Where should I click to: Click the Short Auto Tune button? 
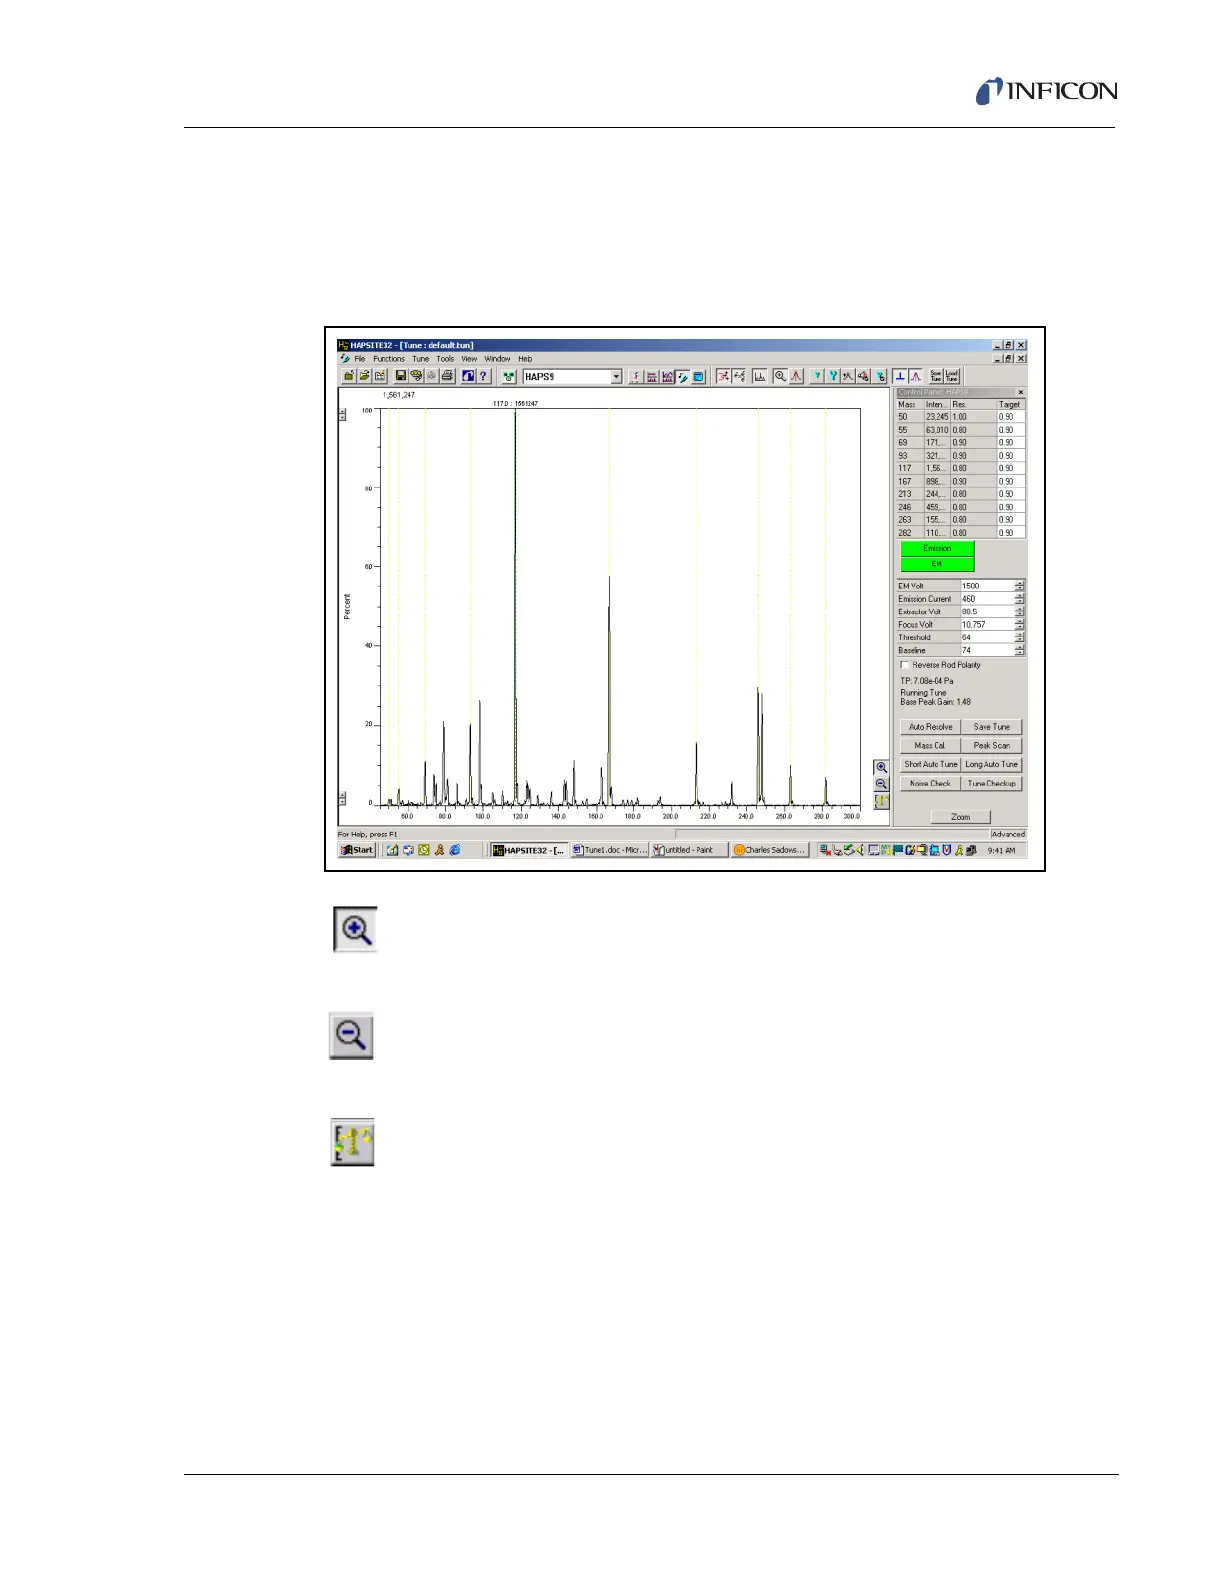(930, 764)
